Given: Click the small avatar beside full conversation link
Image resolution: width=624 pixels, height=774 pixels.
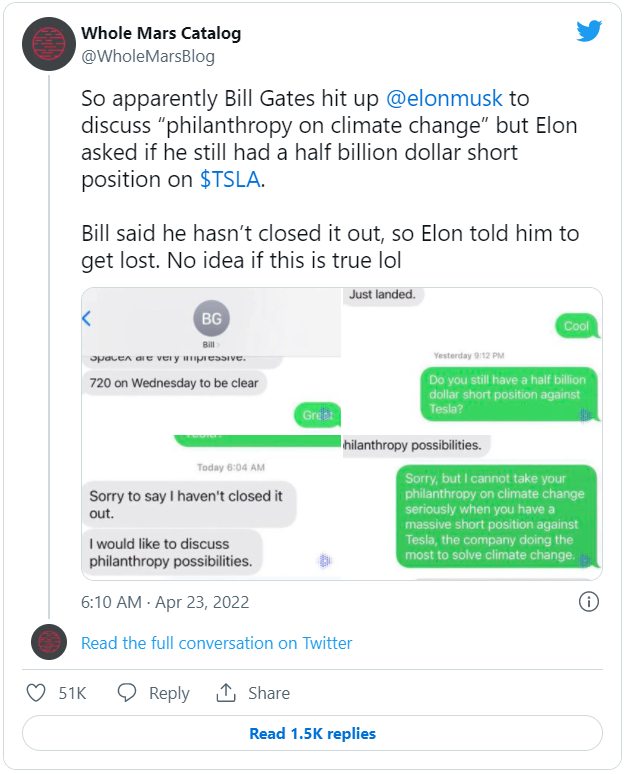Looking at the screenshot, I should (48, 643).
